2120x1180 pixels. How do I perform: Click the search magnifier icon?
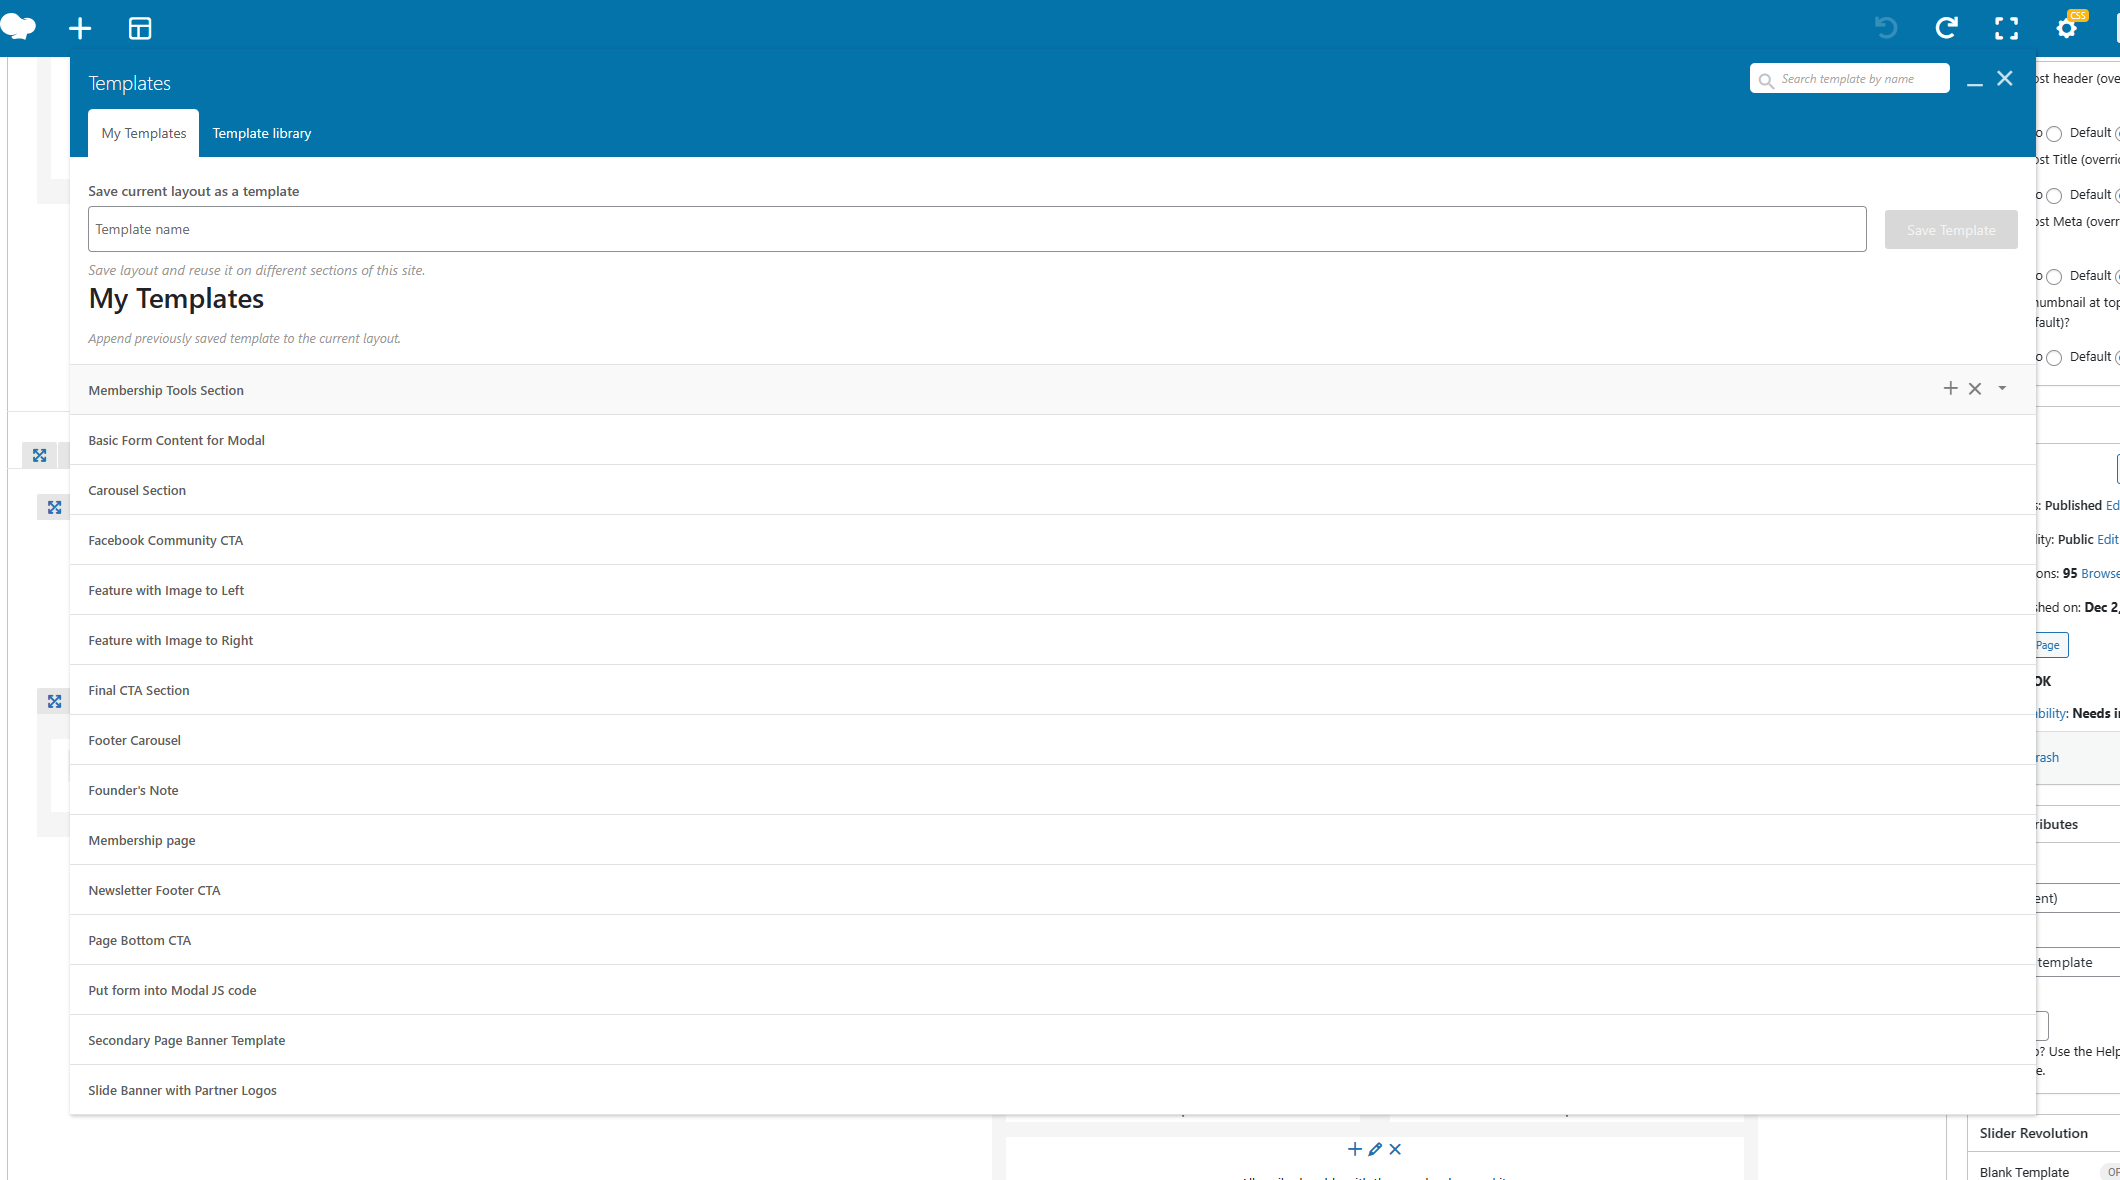(1766, 80)
